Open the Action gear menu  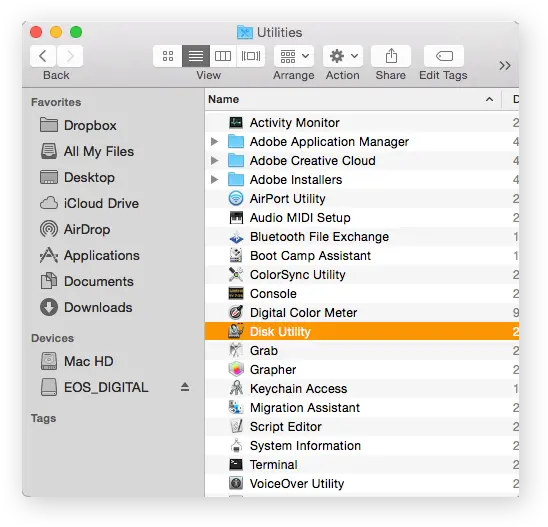343,56
